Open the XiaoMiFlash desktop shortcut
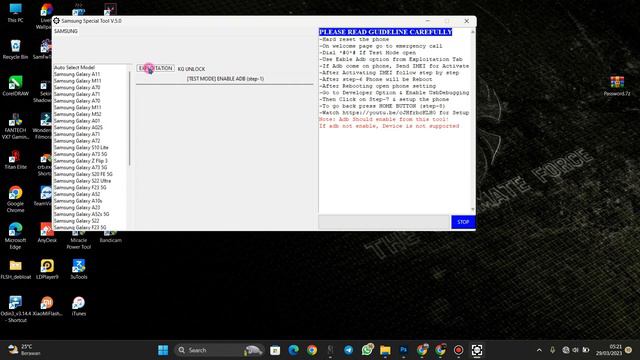This screenshot has width=640, height=360. tap(47, 306)
